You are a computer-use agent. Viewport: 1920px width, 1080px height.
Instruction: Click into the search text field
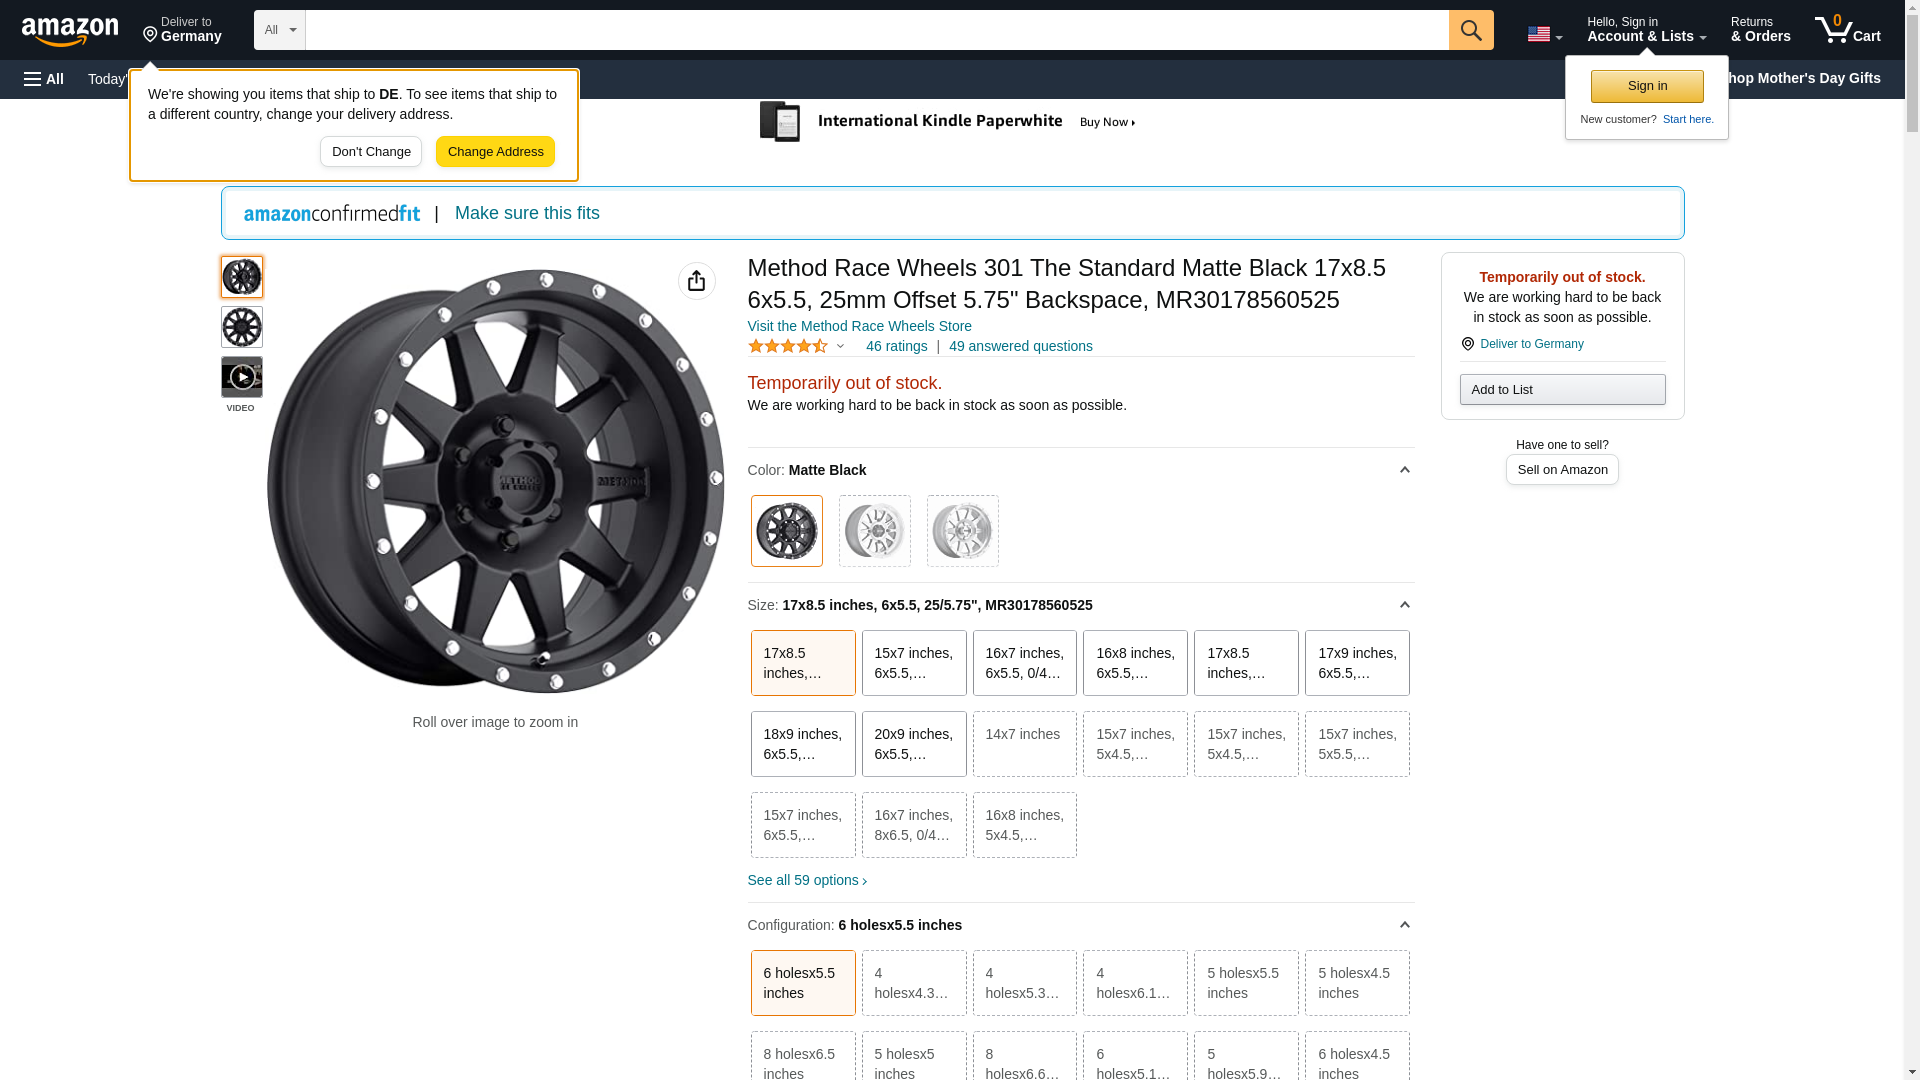(876, 30)
